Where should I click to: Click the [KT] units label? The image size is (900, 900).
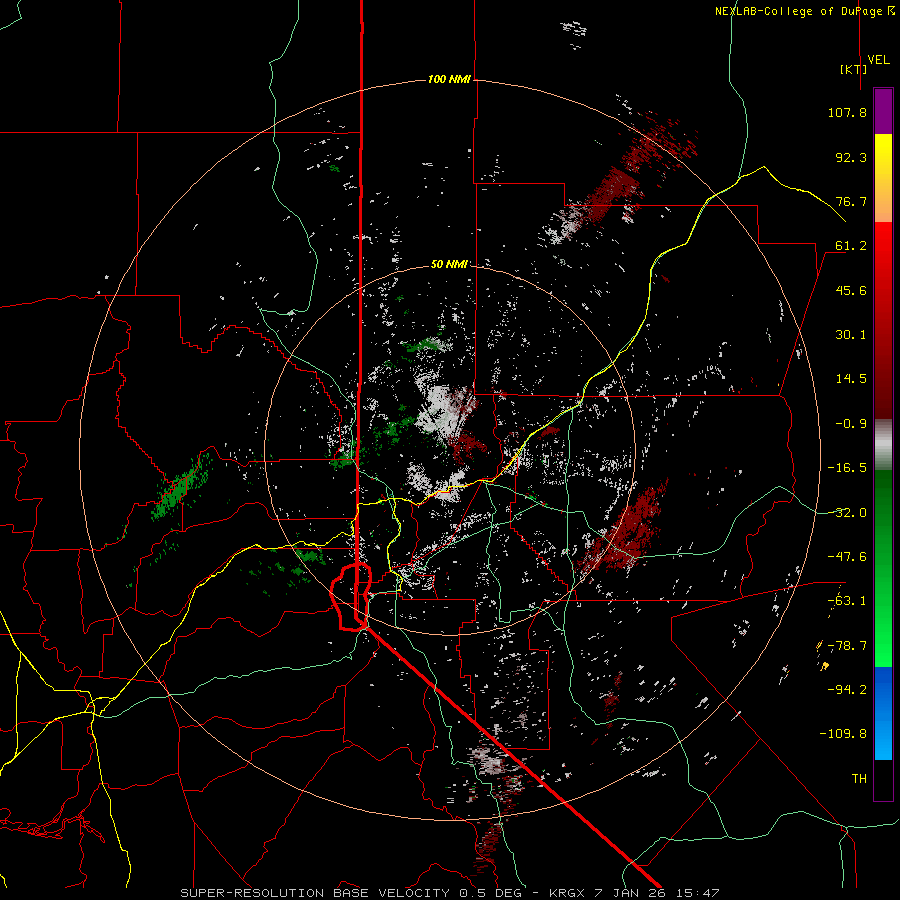854,69
